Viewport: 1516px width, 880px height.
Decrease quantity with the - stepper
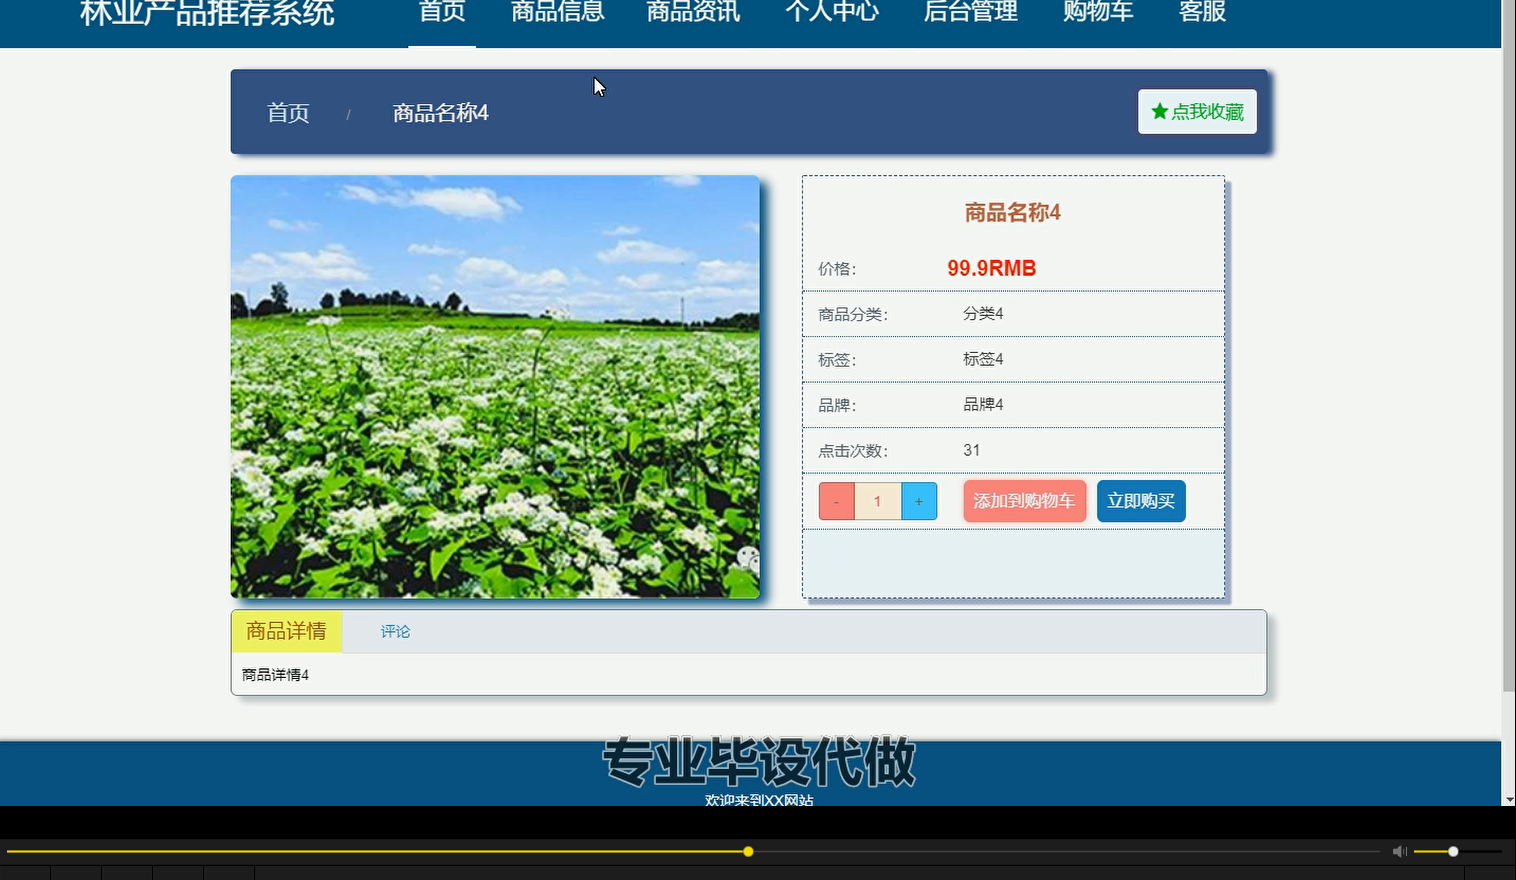tap(835, 501)
